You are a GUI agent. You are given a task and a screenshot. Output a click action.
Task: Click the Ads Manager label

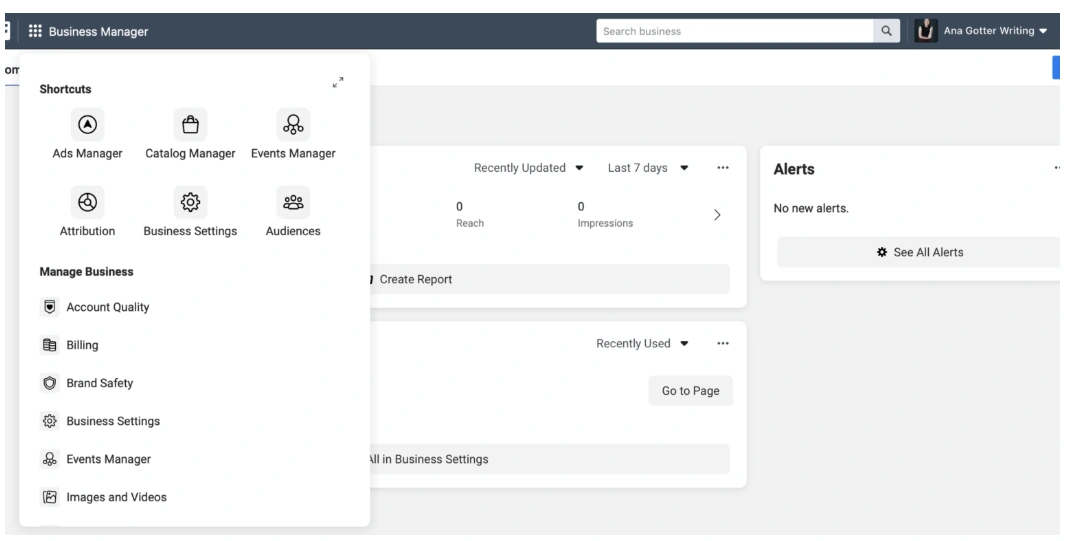coord(88,153)
